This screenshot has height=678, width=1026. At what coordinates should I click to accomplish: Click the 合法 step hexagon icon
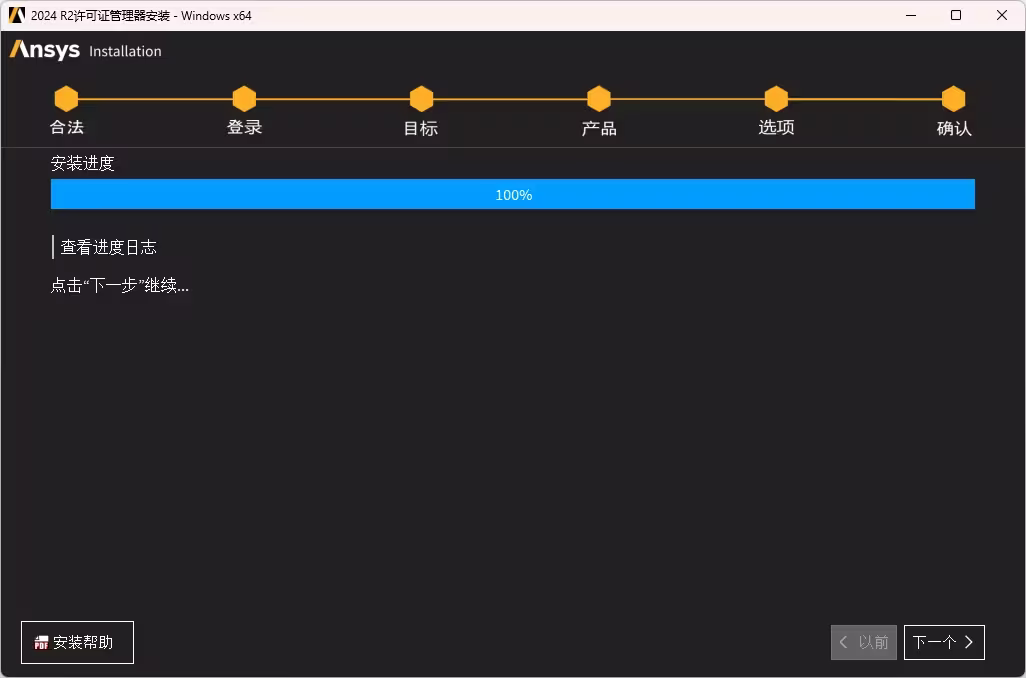pyautogui.click(x=66, y=99)
